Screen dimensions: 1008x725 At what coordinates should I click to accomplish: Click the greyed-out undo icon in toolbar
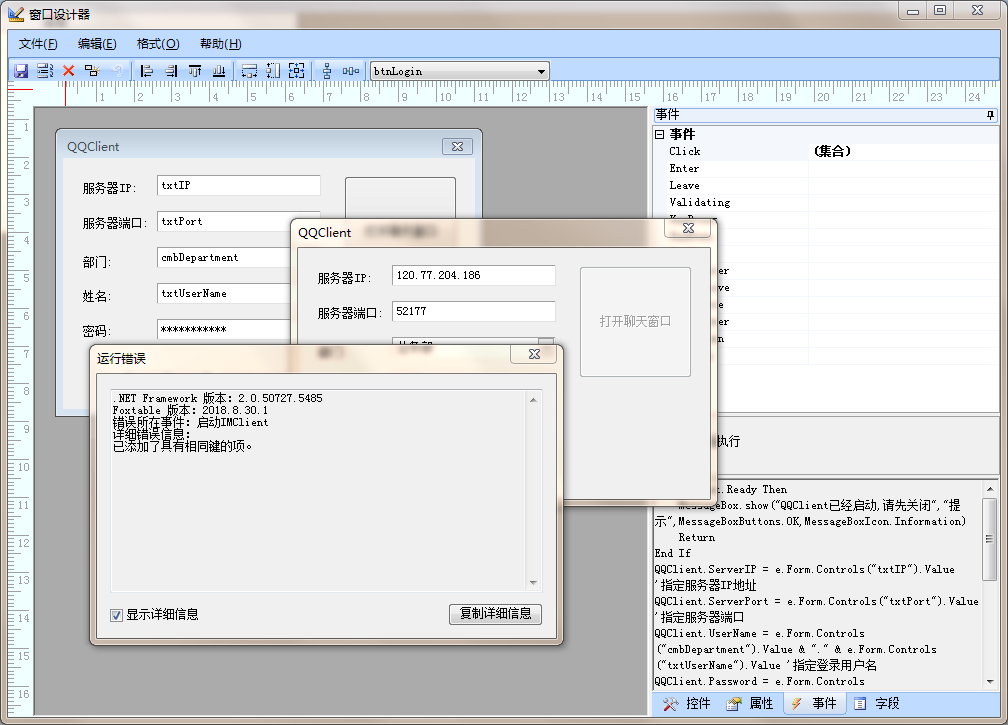[x=117, y=71]
